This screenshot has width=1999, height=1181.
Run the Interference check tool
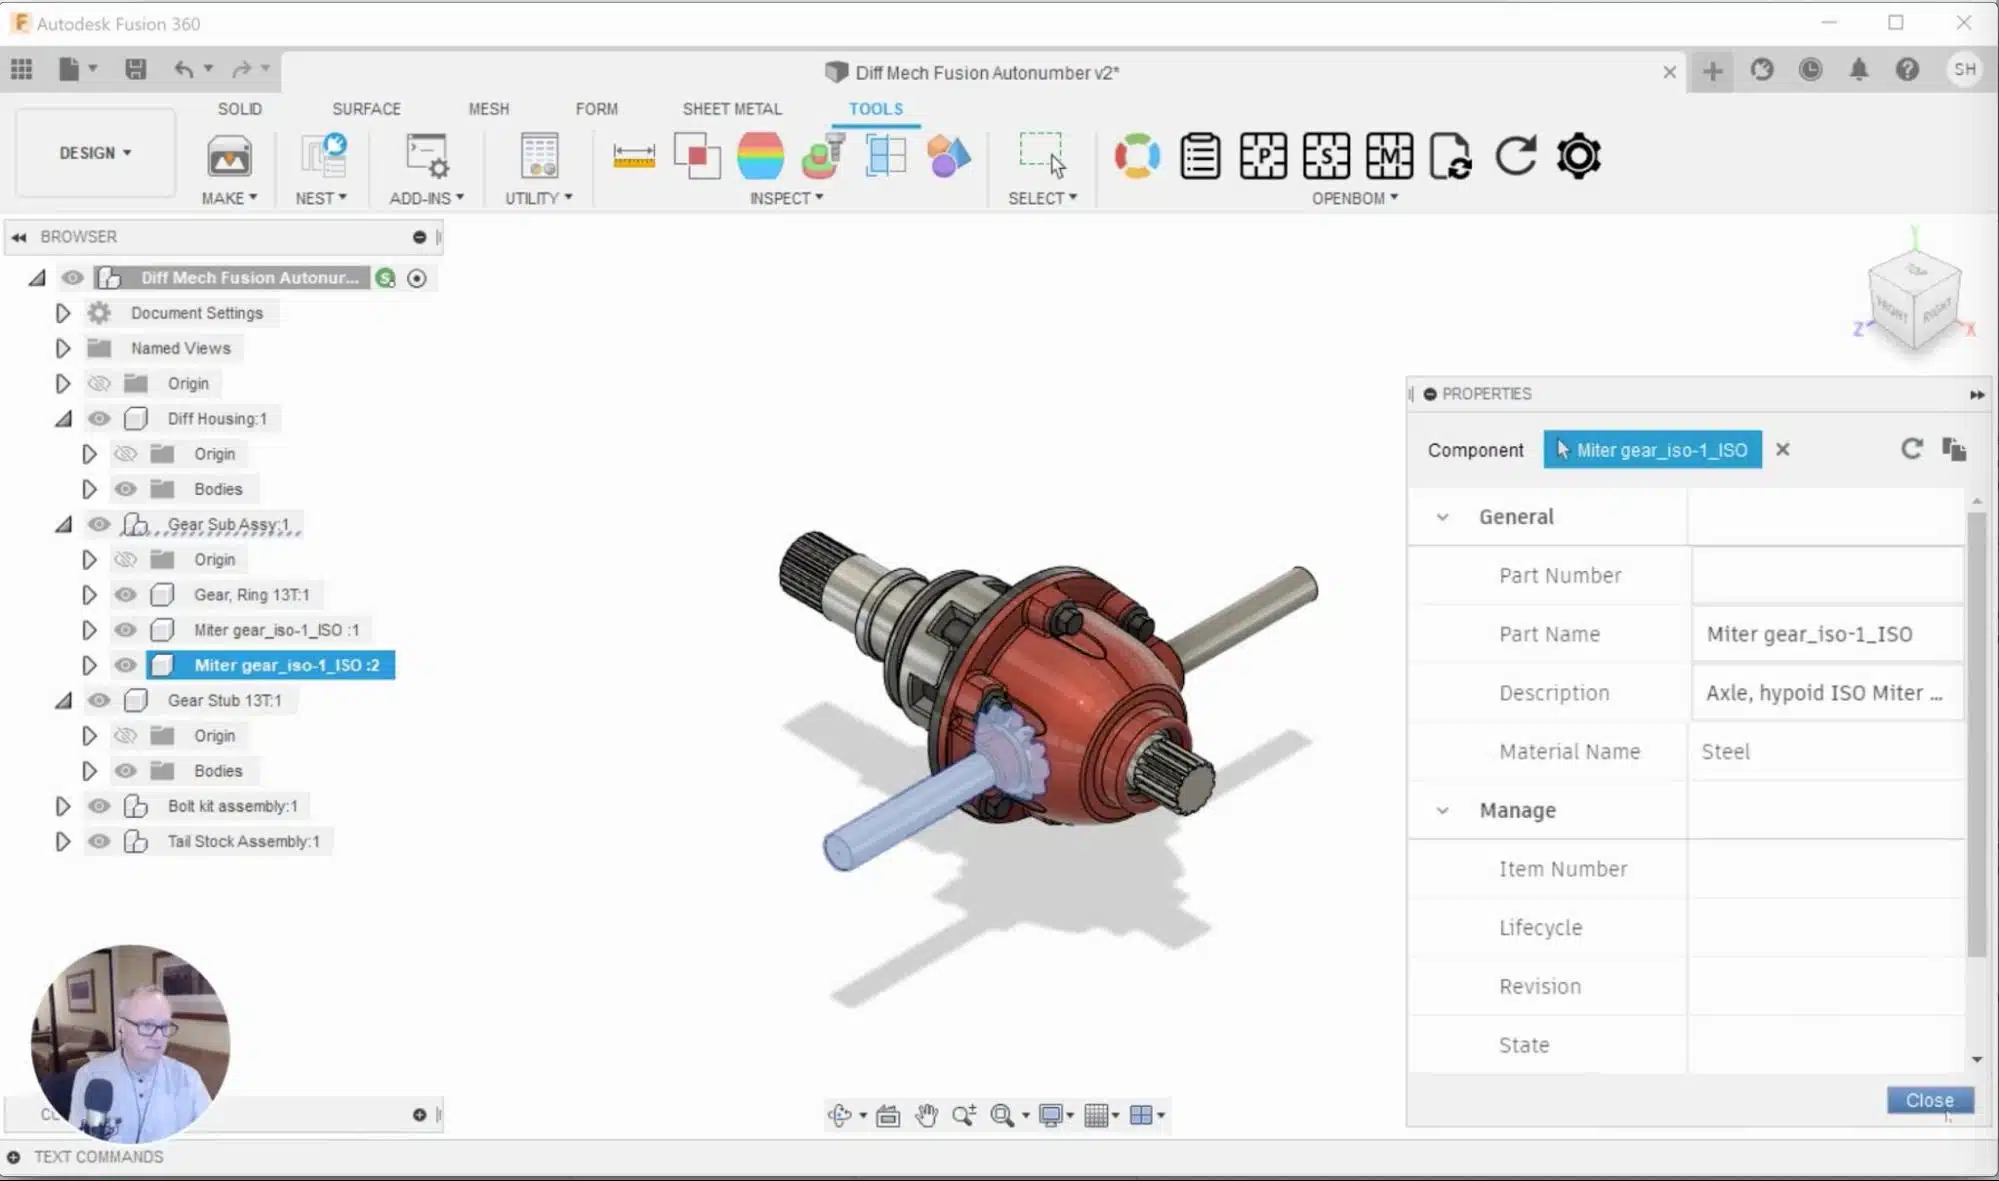[x=697, y=156]
